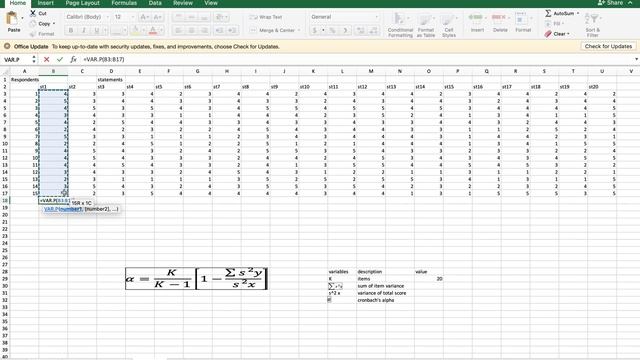Switch to the Insert tab

[46, 3]
